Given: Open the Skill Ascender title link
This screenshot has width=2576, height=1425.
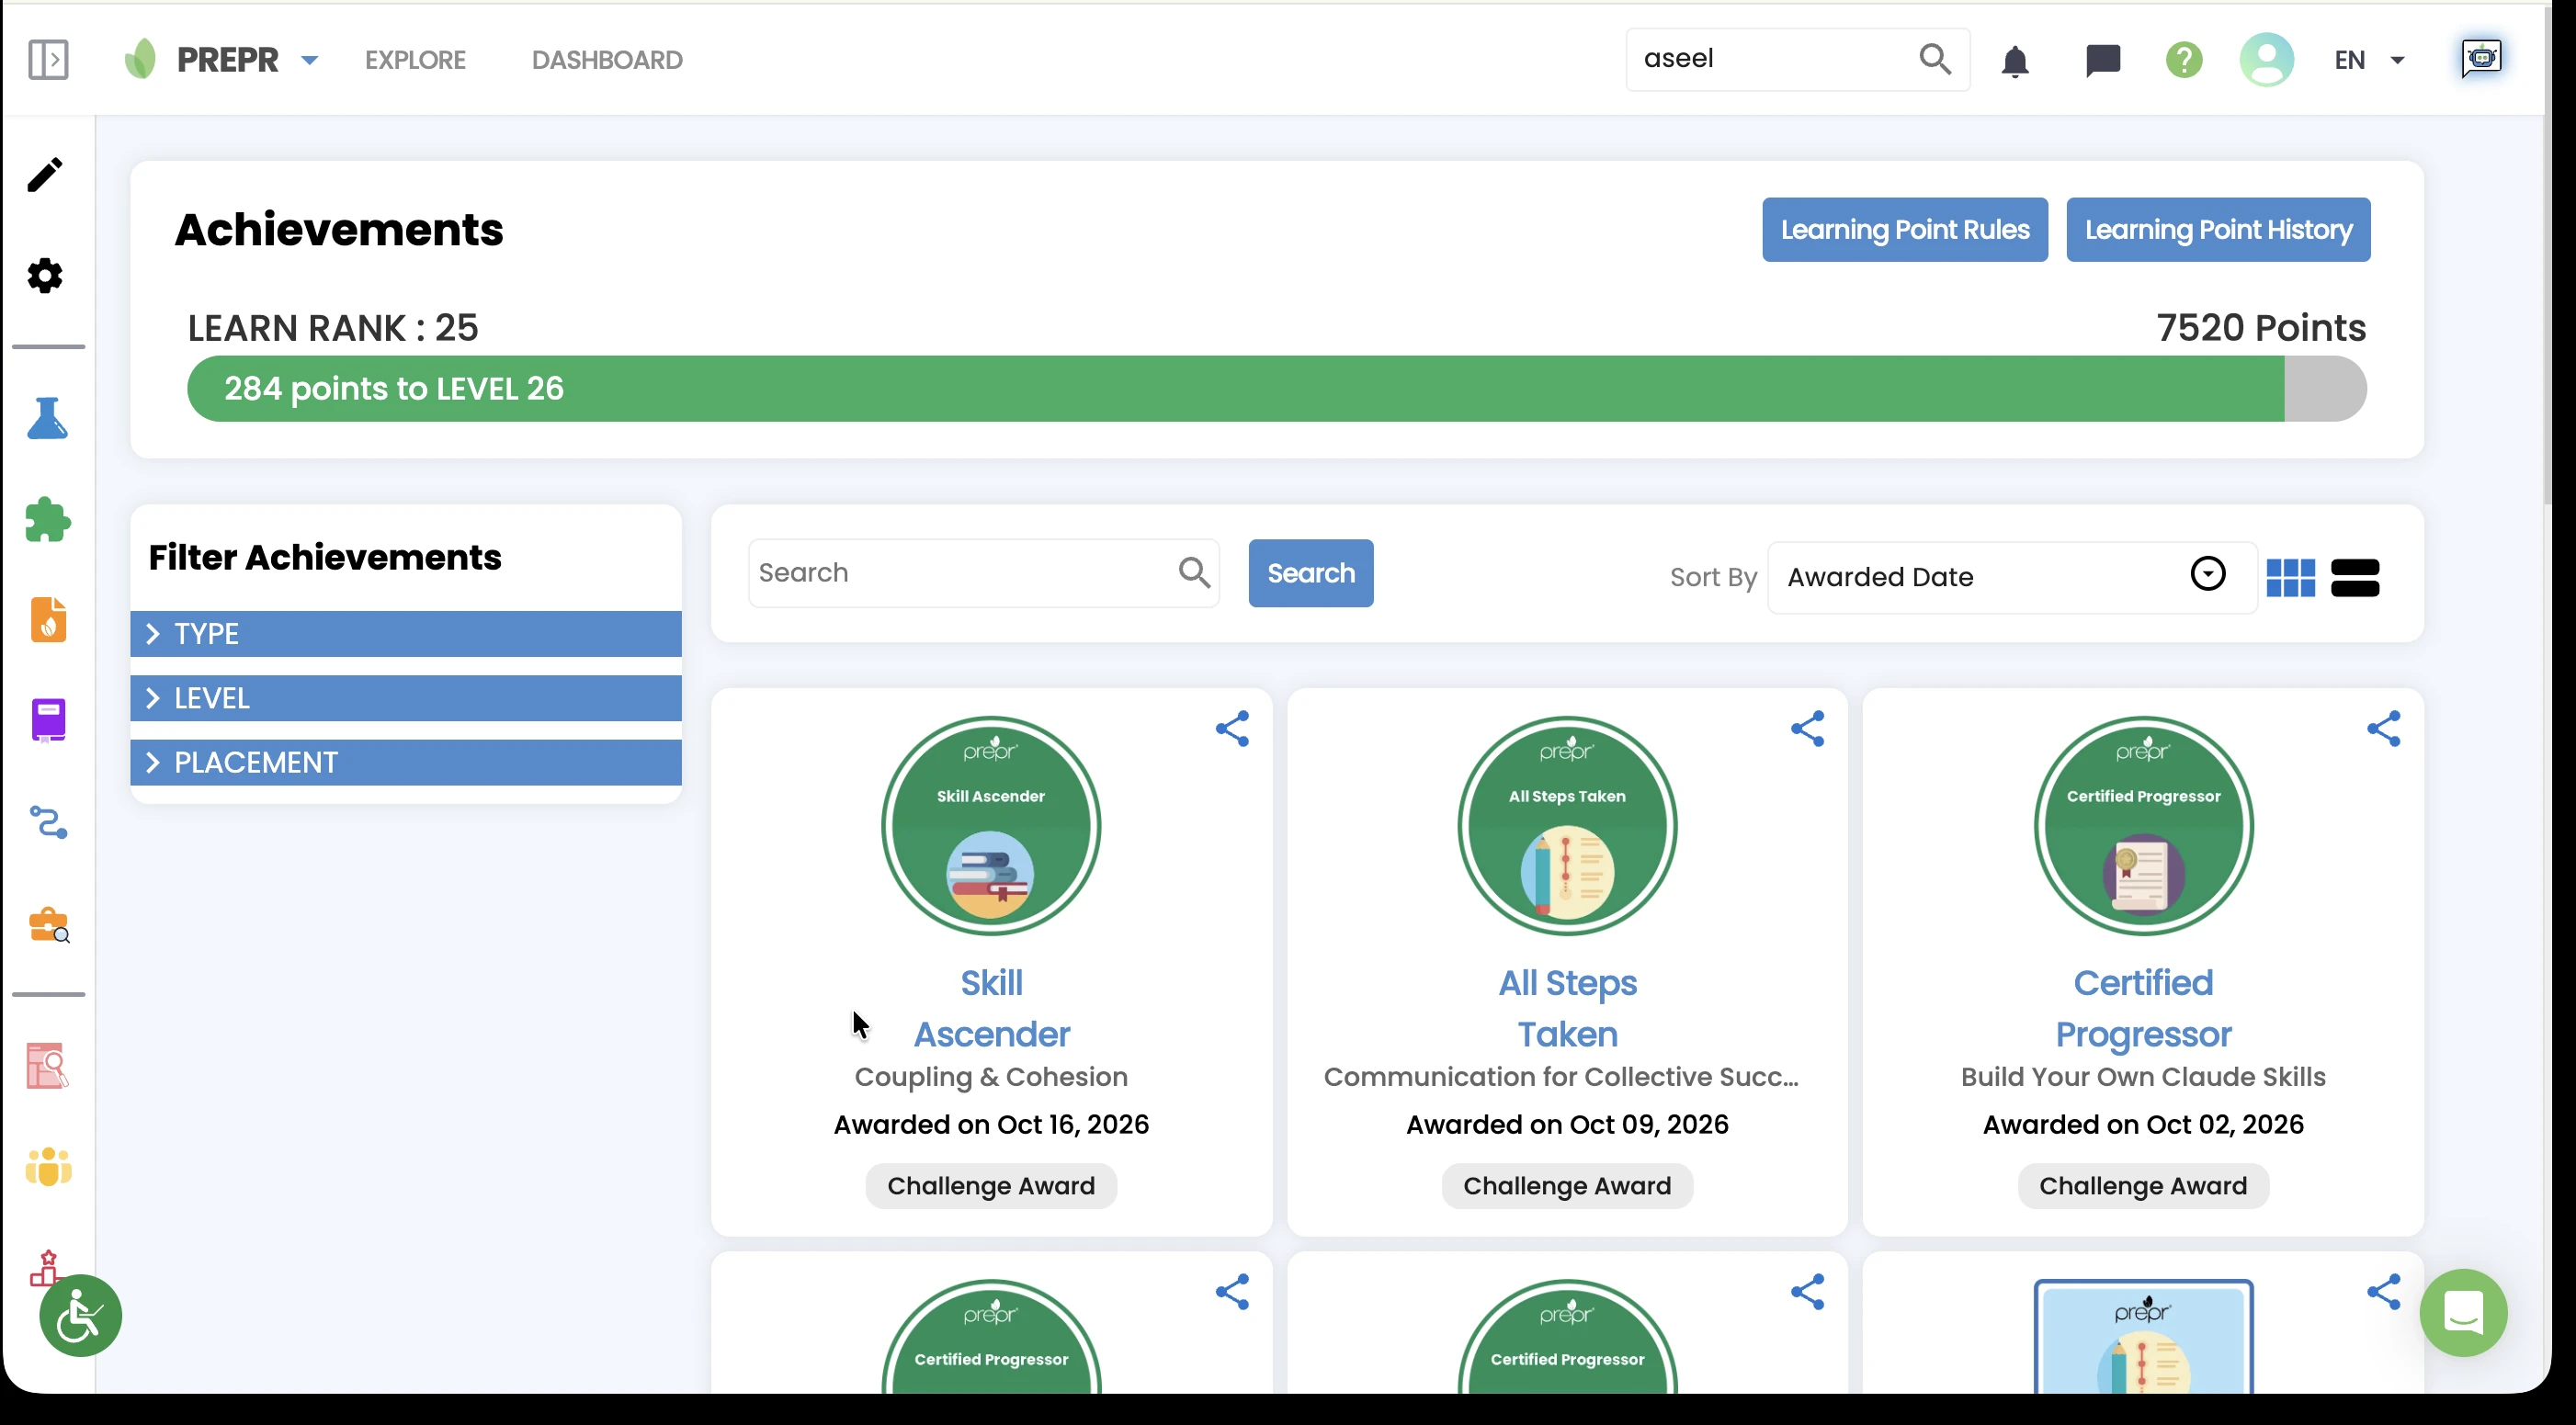Looking at the screenshot, I should [991, 1008].
